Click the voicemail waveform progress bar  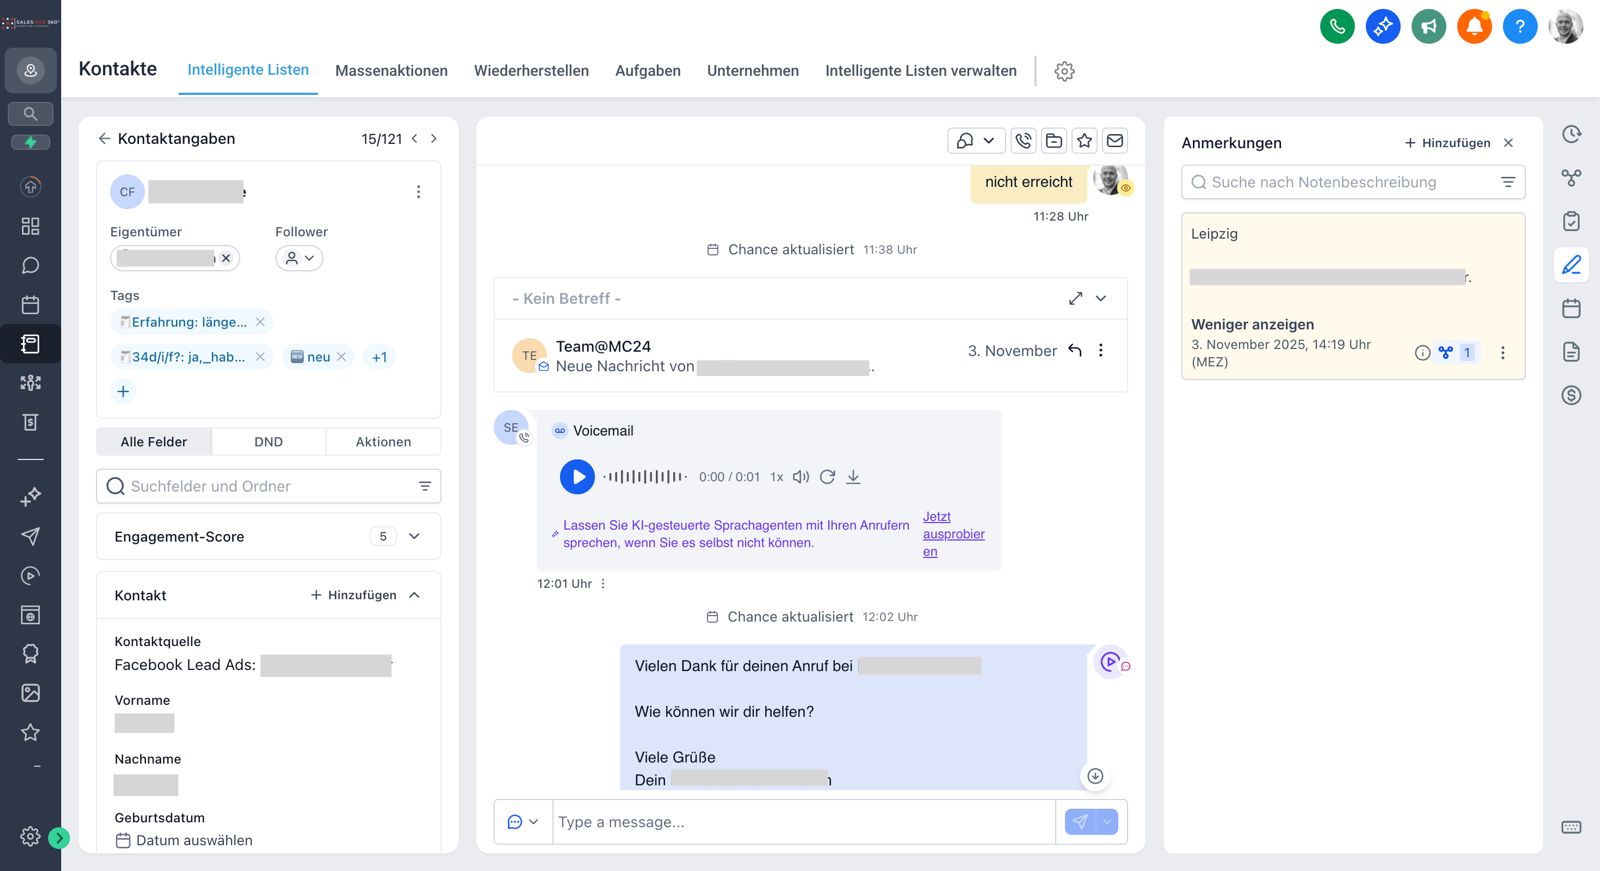click(645, 477)
